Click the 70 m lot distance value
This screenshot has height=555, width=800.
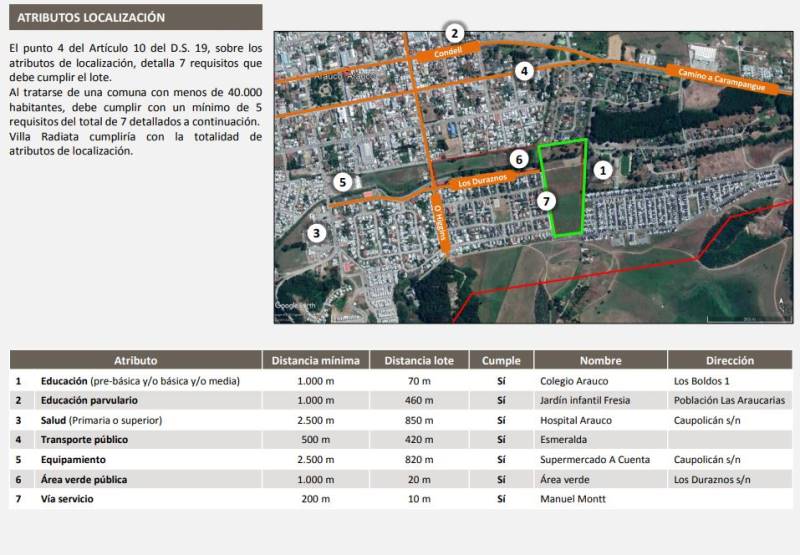419,381
